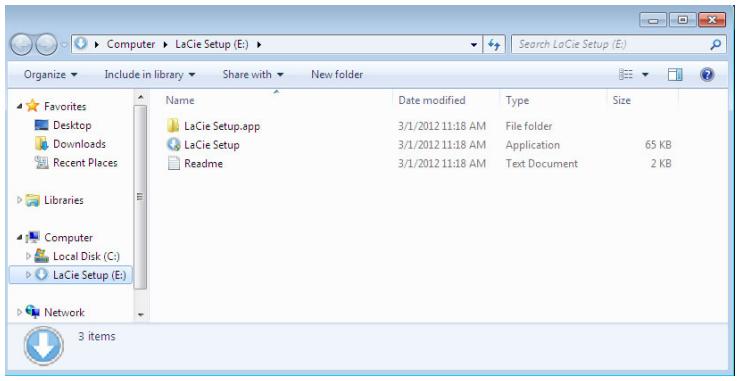The image size is (740, 381).
Task: Open the view options dropdown arrow
Action: pyautogui.click(x=645, y=75)
